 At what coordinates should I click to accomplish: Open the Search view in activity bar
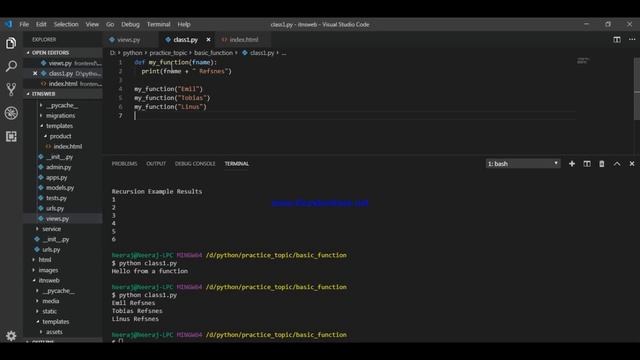pos(11,66)
